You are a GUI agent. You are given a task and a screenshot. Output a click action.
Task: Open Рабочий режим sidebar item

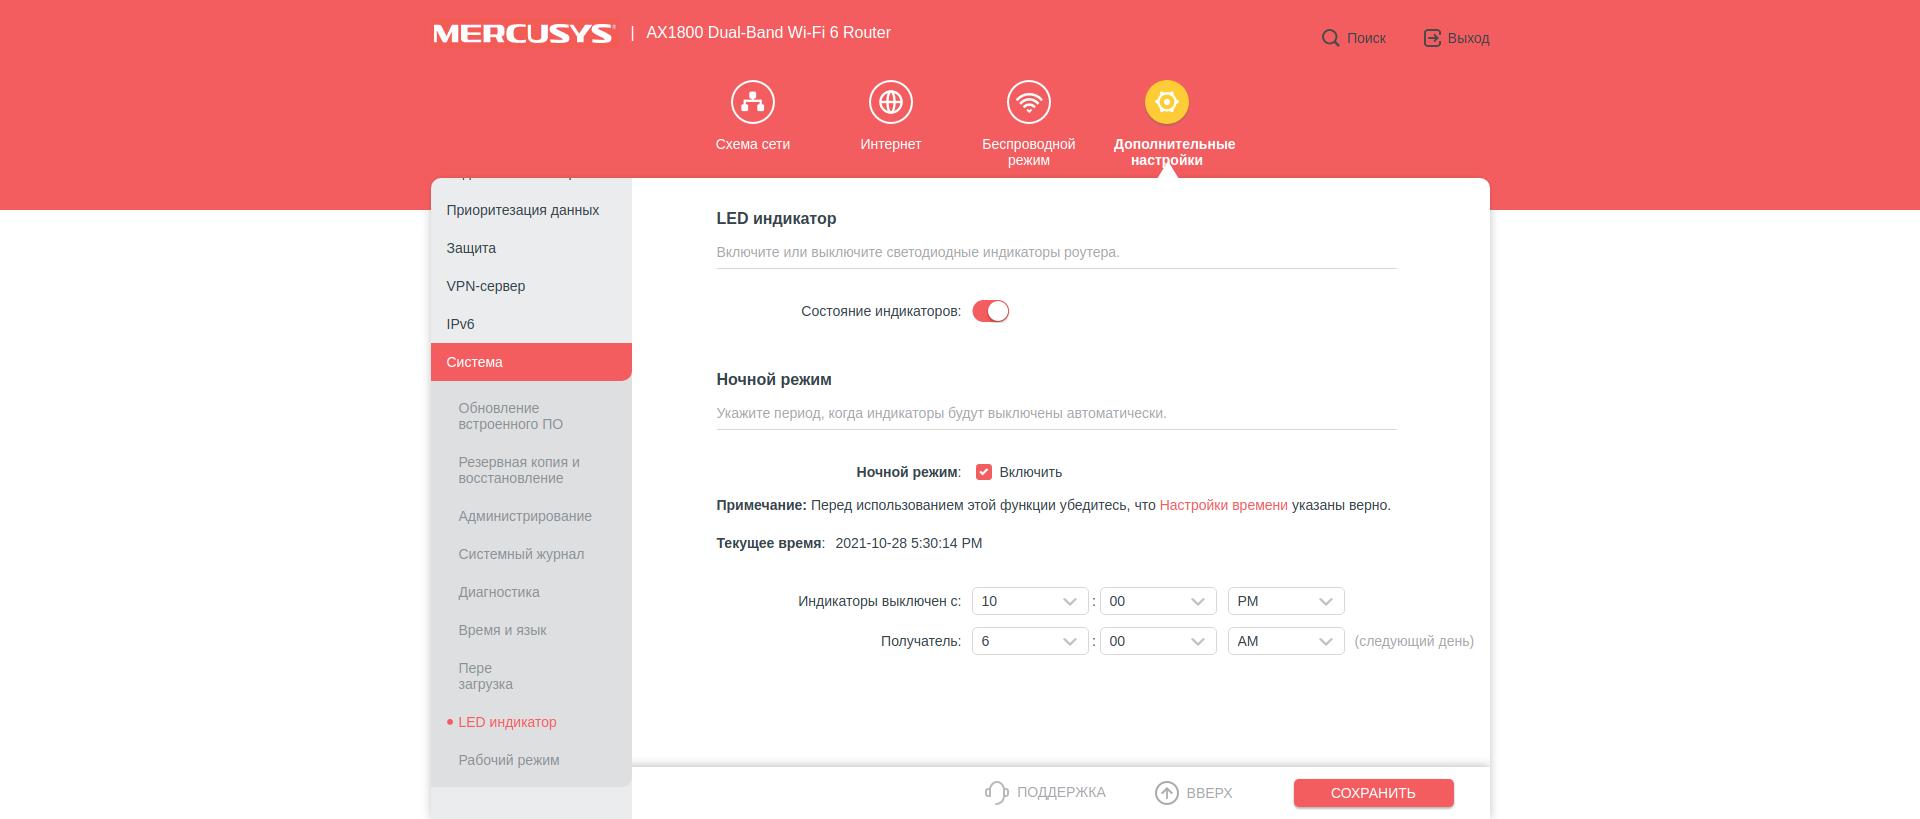pos(509,760)
